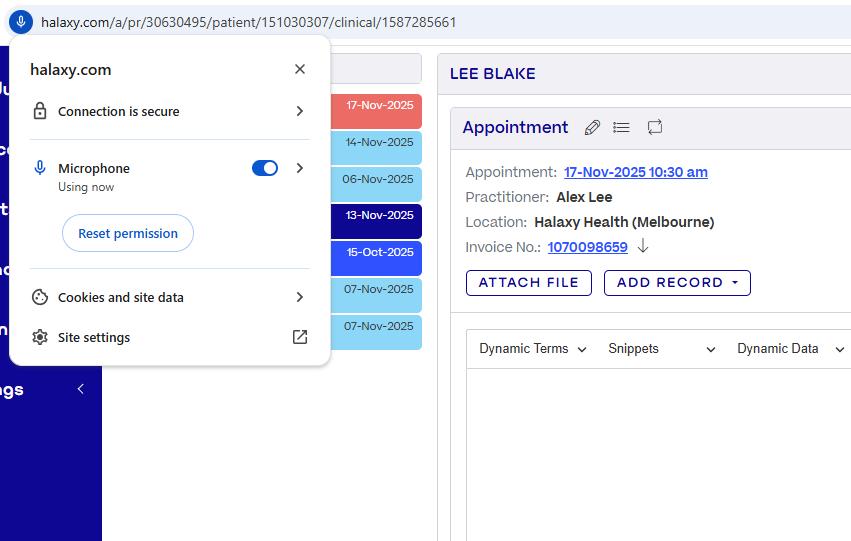Expand Cookies and site data chevron
Image resolution: width=851 pixels, height=541 pixels.
coord(300,297)
